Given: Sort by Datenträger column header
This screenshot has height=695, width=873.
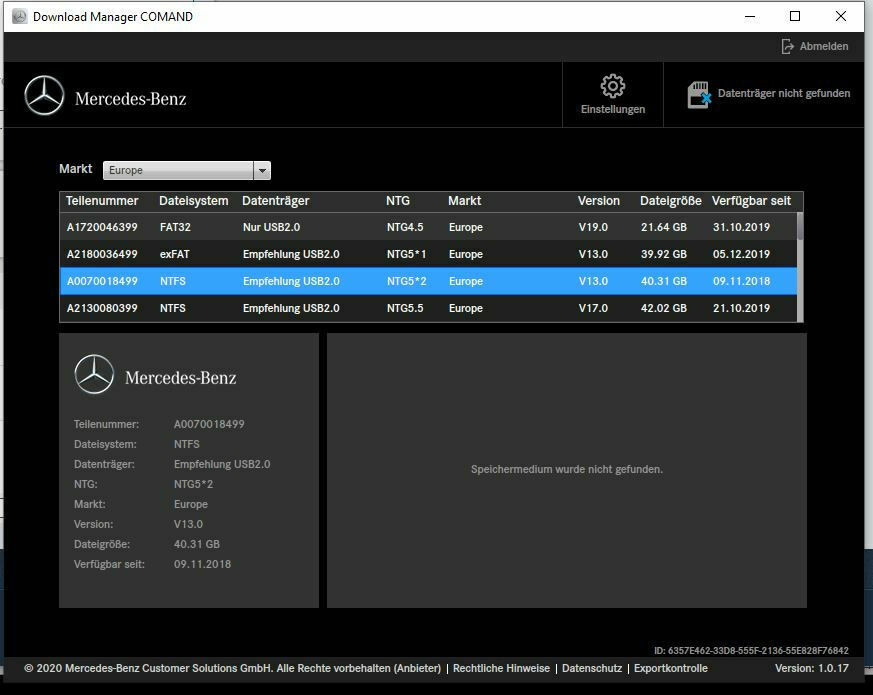Looking at the screenshot, I should 276,201.
